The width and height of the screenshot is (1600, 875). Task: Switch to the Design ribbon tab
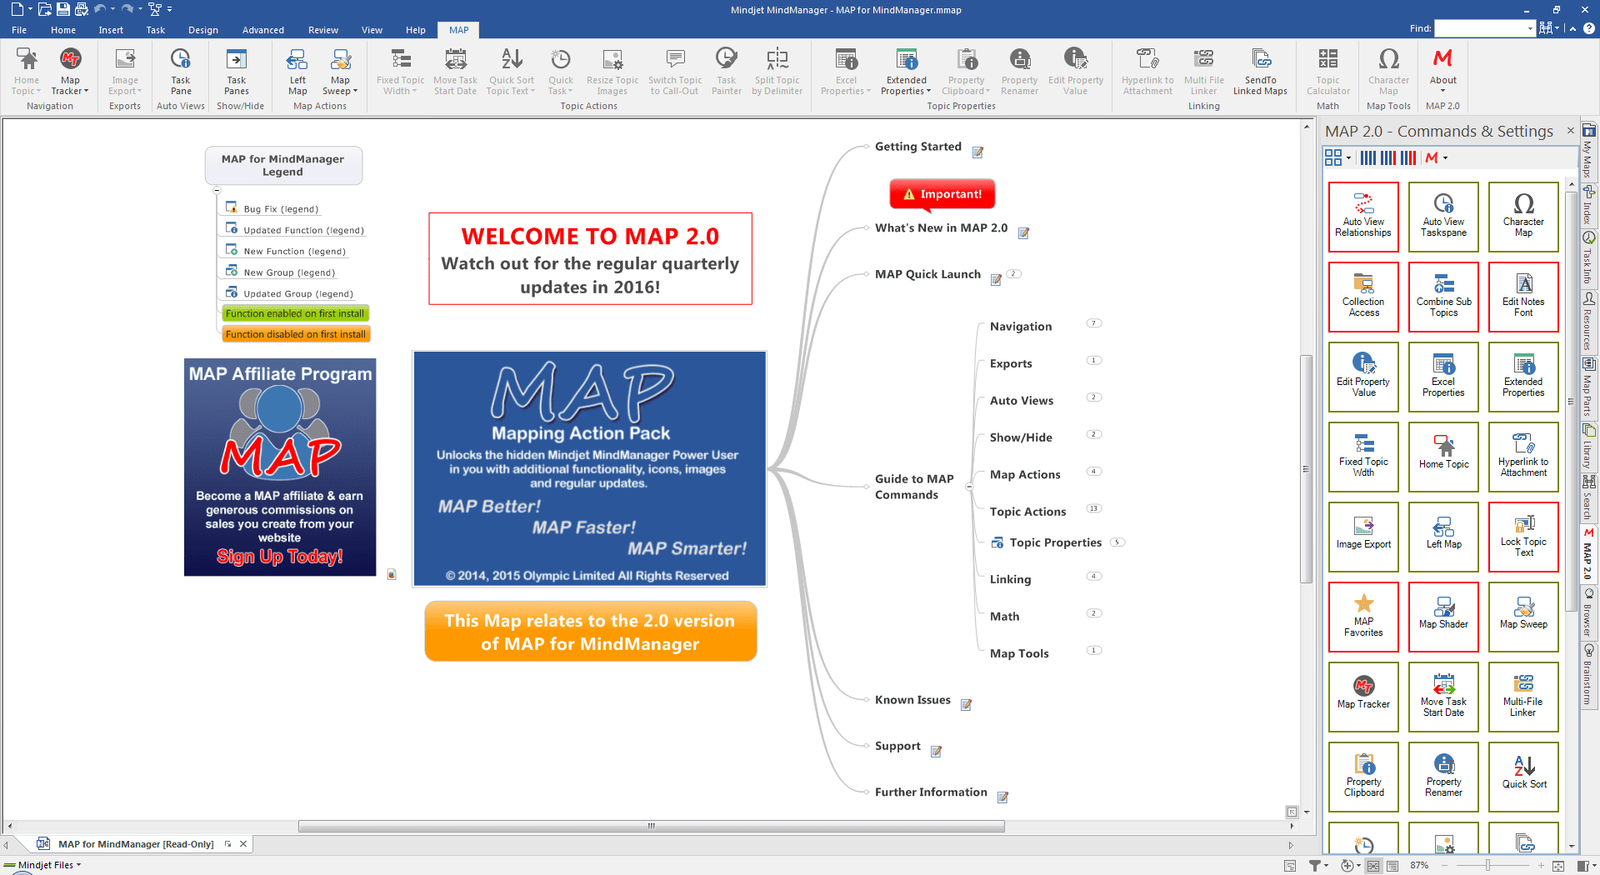(x=203, y=30)
